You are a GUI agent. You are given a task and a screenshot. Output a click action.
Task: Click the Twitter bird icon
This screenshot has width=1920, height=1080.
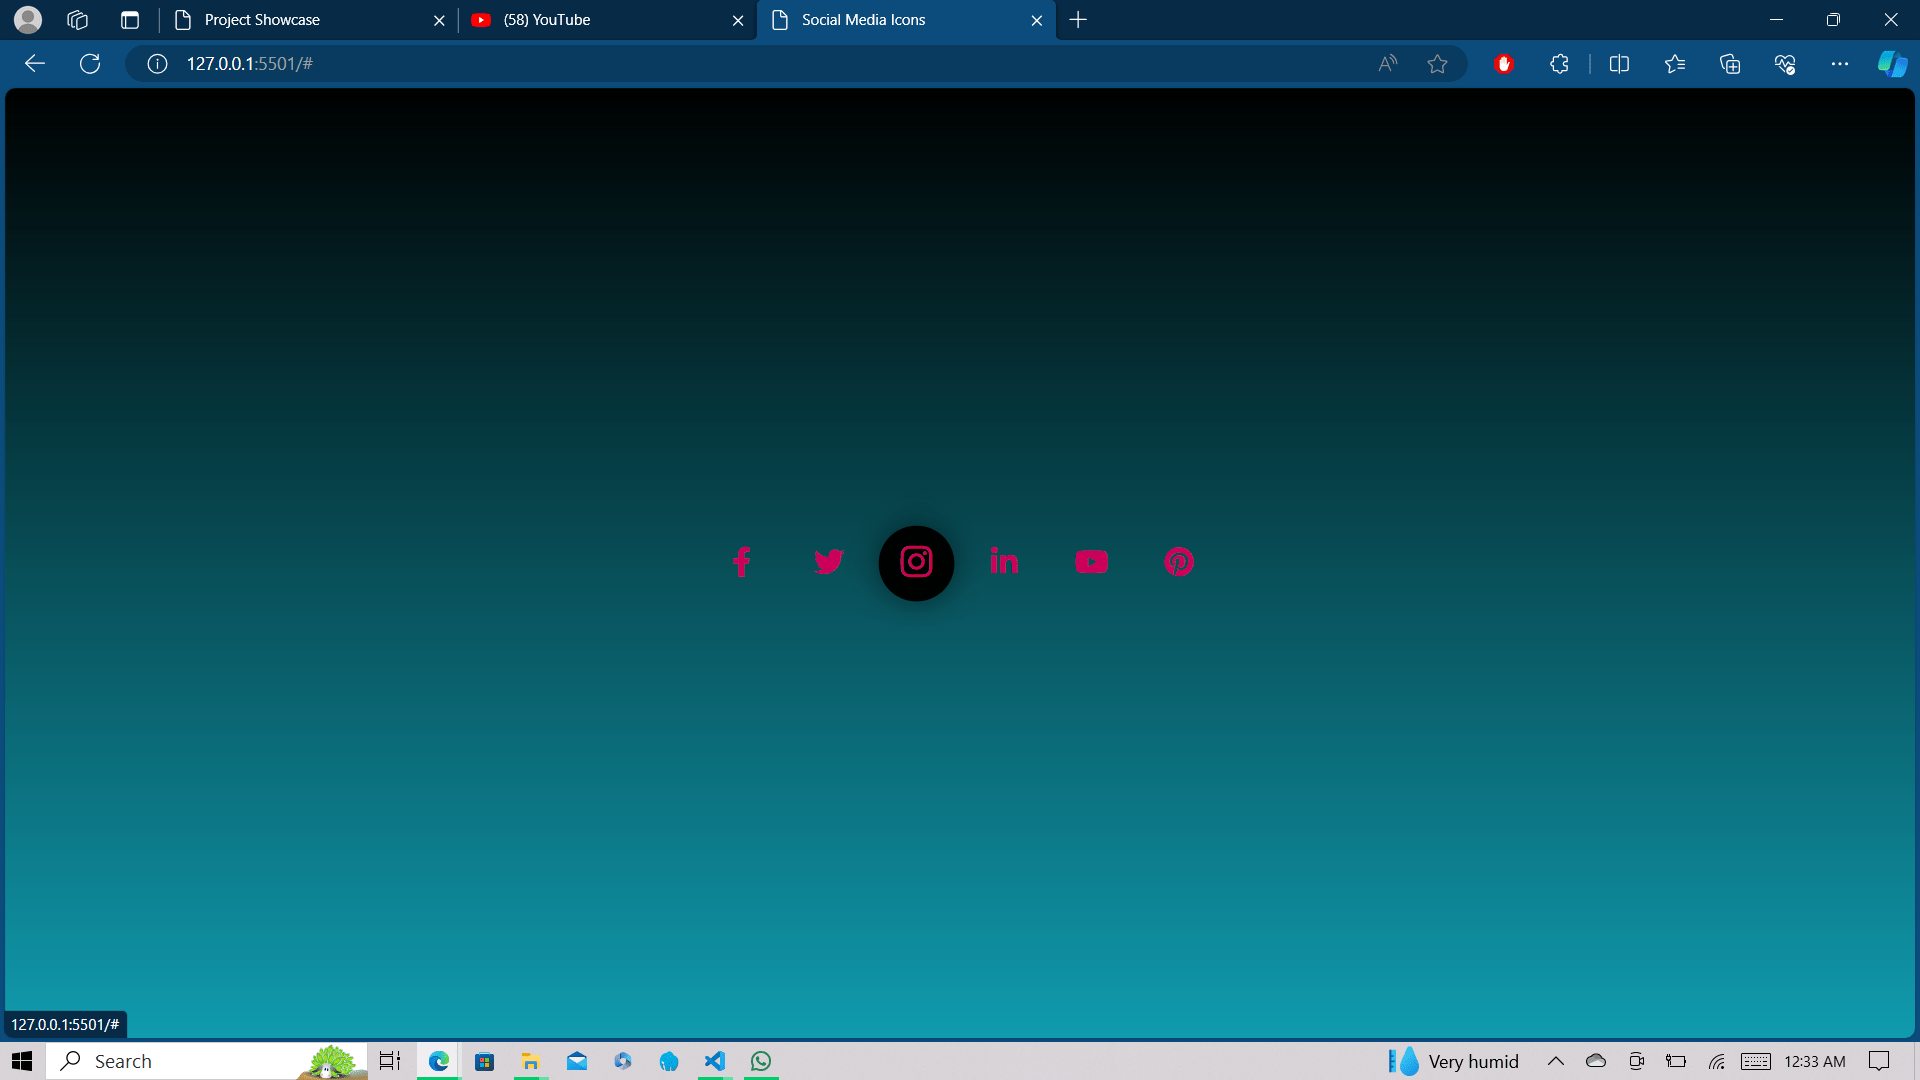point(828,562)
